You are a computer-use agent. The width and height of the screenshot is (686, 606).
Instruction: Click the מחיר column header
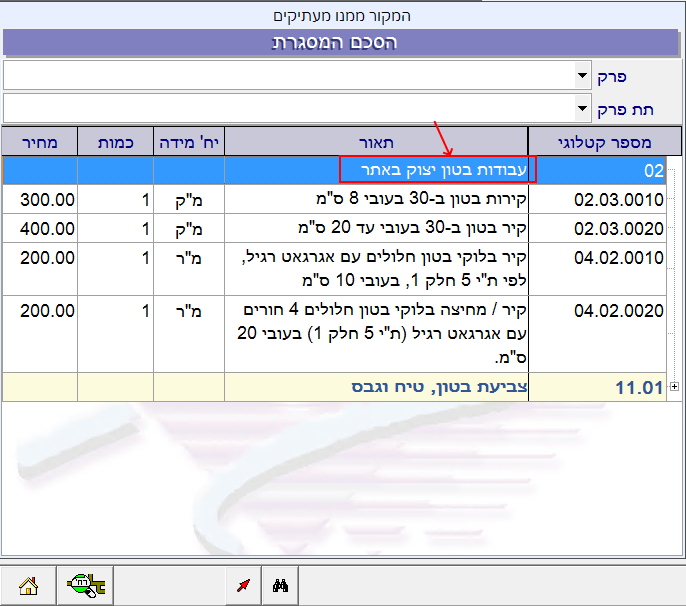[39, 142]
